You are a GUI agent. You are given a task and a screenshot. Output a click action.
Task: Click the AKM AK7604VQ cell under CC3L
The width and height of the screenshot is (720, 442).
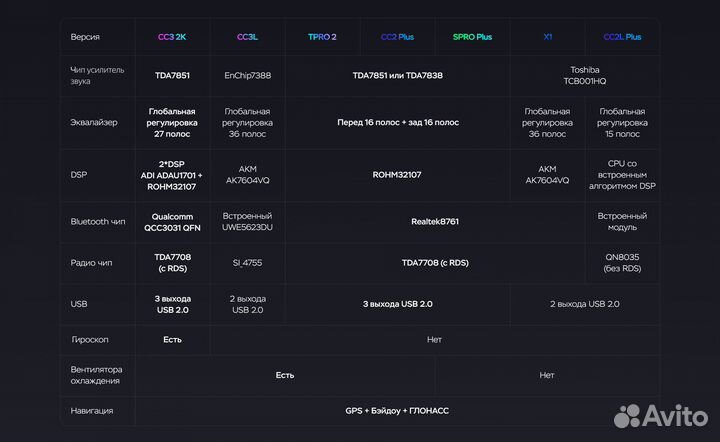[x=248, y=175]
